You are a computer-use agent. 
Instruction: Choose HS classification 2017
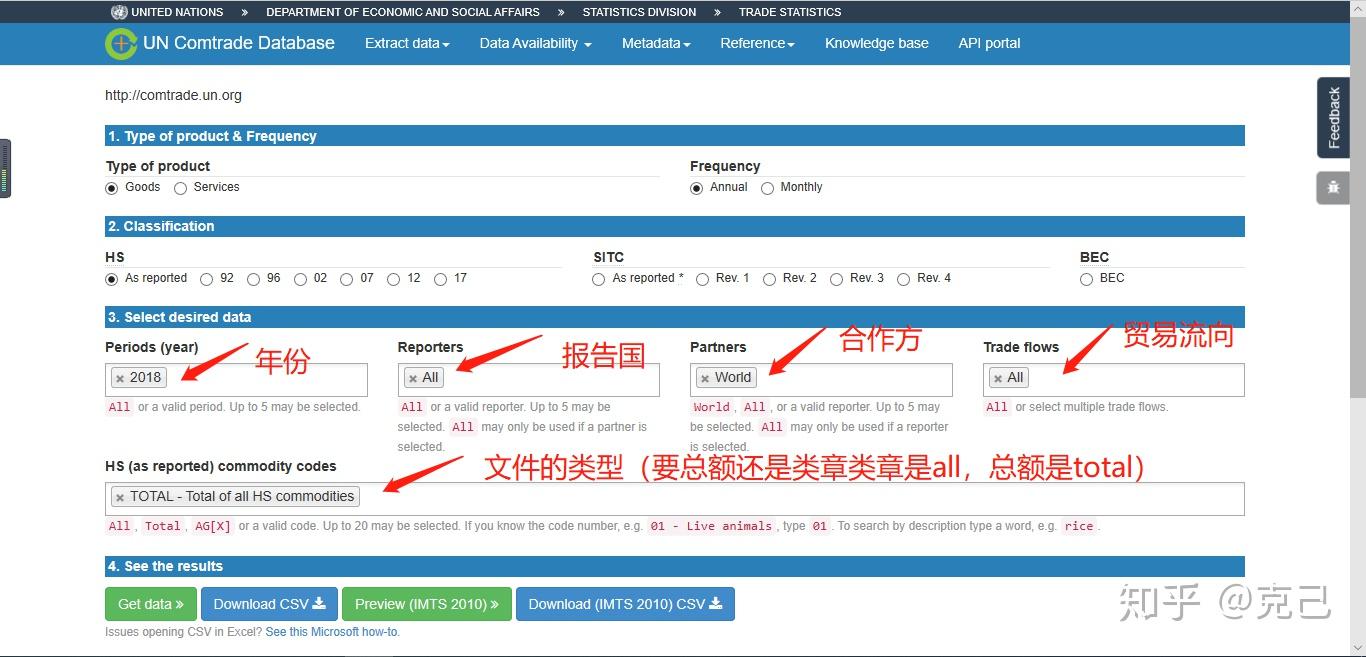pos(440,279)
